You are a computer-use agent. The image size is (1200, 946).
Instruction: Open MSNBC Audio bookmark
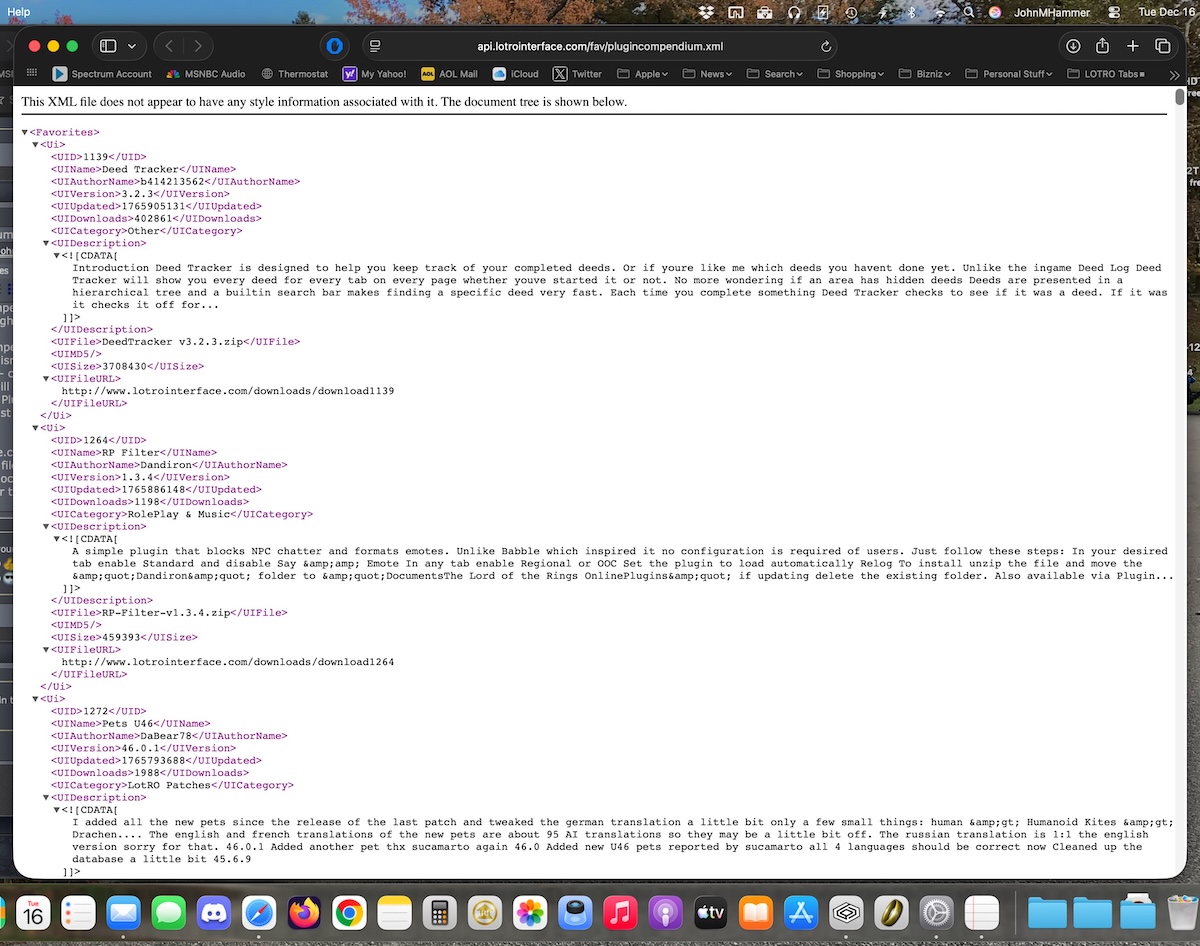[205, 74]
